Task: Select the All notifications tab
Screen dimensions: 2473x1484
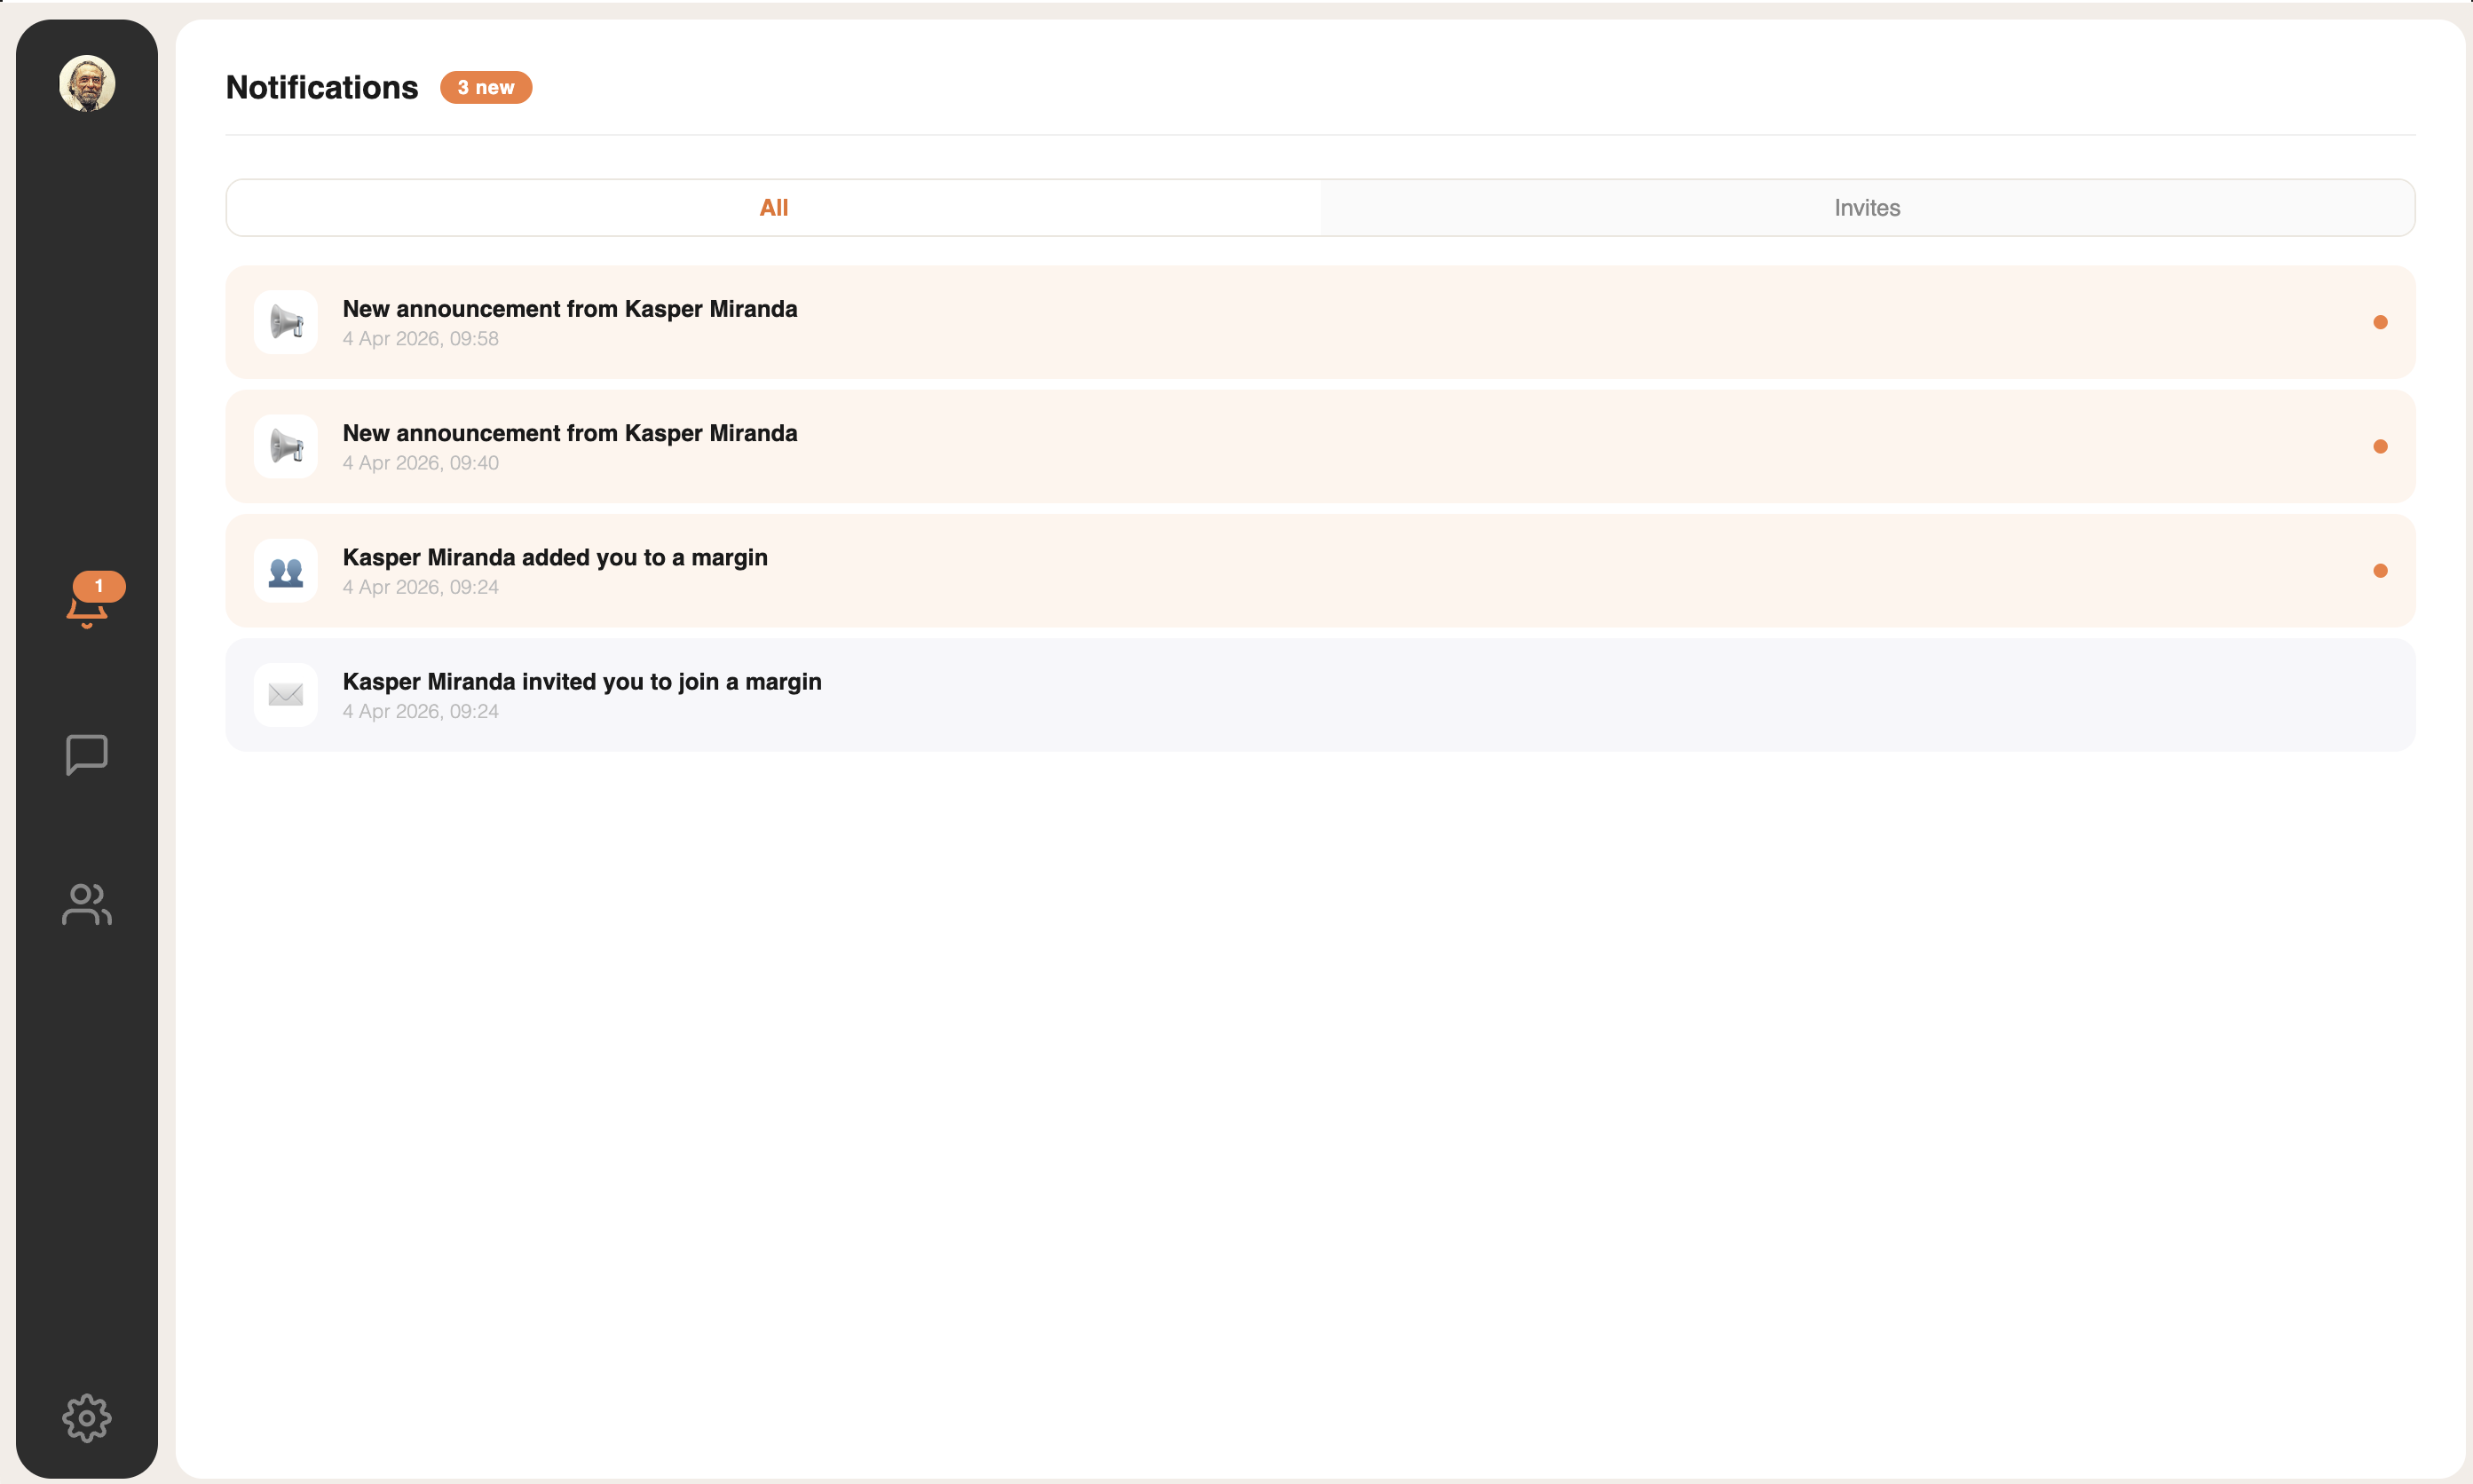Action: [x=774, y=208]
